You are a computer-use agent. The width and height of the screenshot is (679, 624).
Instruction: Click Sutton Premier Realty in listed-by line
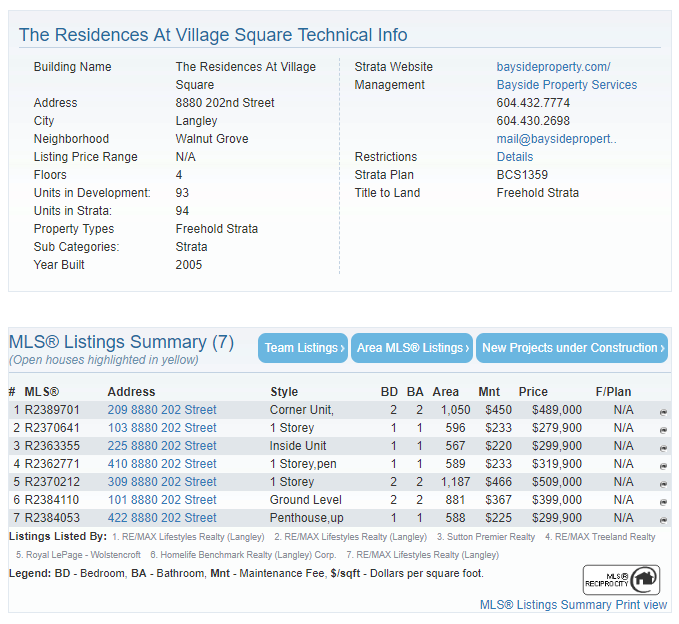491,537
